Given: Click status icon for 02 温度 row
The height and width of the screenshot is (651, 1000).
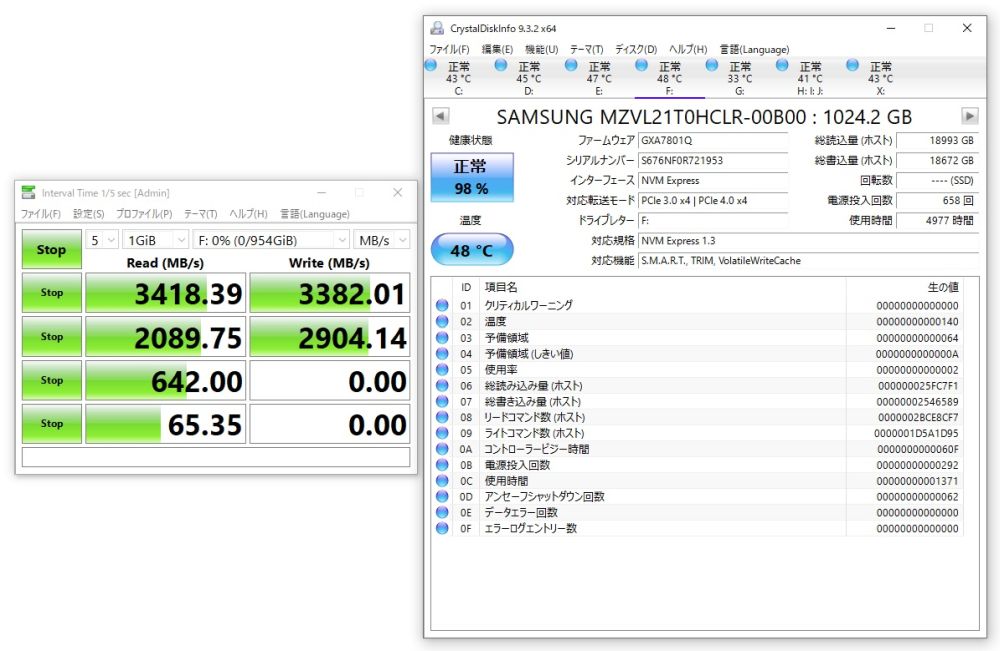Looking at the screenshot, I should point(442,321).
